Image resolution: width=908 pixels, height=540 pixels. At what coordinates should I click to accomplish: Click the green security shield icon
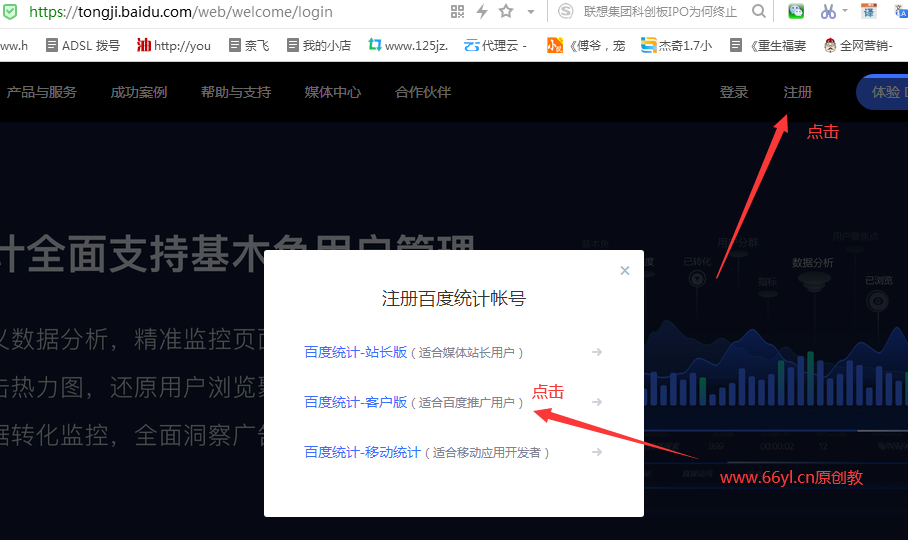(x=10, y=11)
